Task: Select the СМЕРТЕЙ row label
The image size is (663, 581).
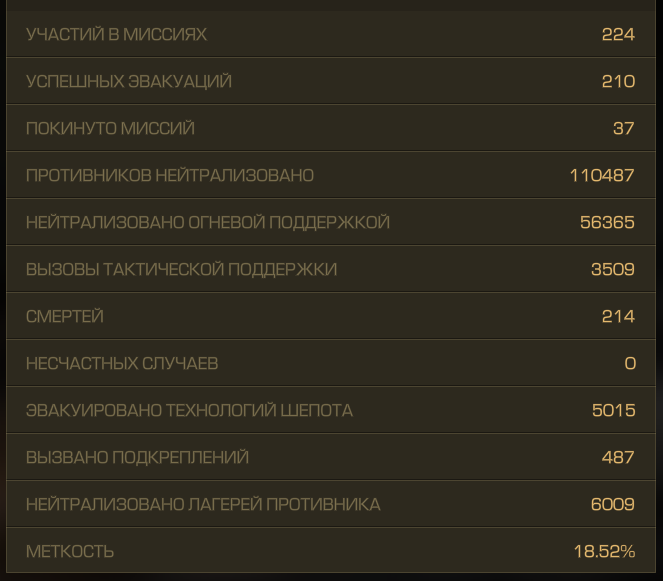Action: [65, 316]
